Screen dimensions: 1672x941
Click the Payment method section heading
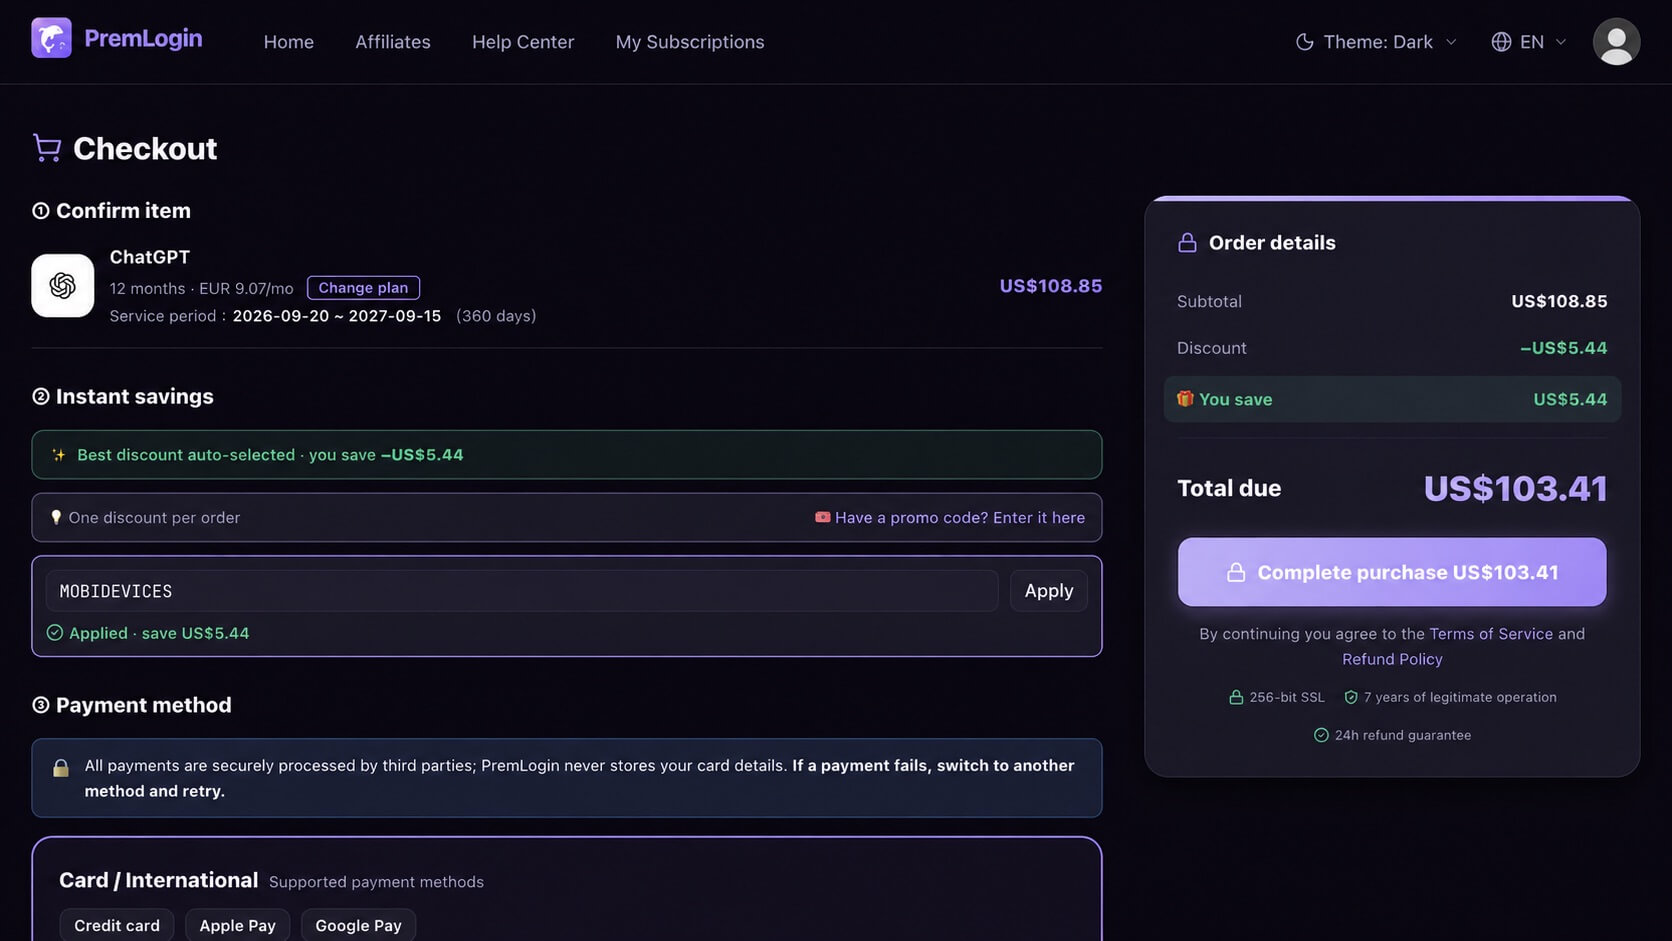[144, 705]
